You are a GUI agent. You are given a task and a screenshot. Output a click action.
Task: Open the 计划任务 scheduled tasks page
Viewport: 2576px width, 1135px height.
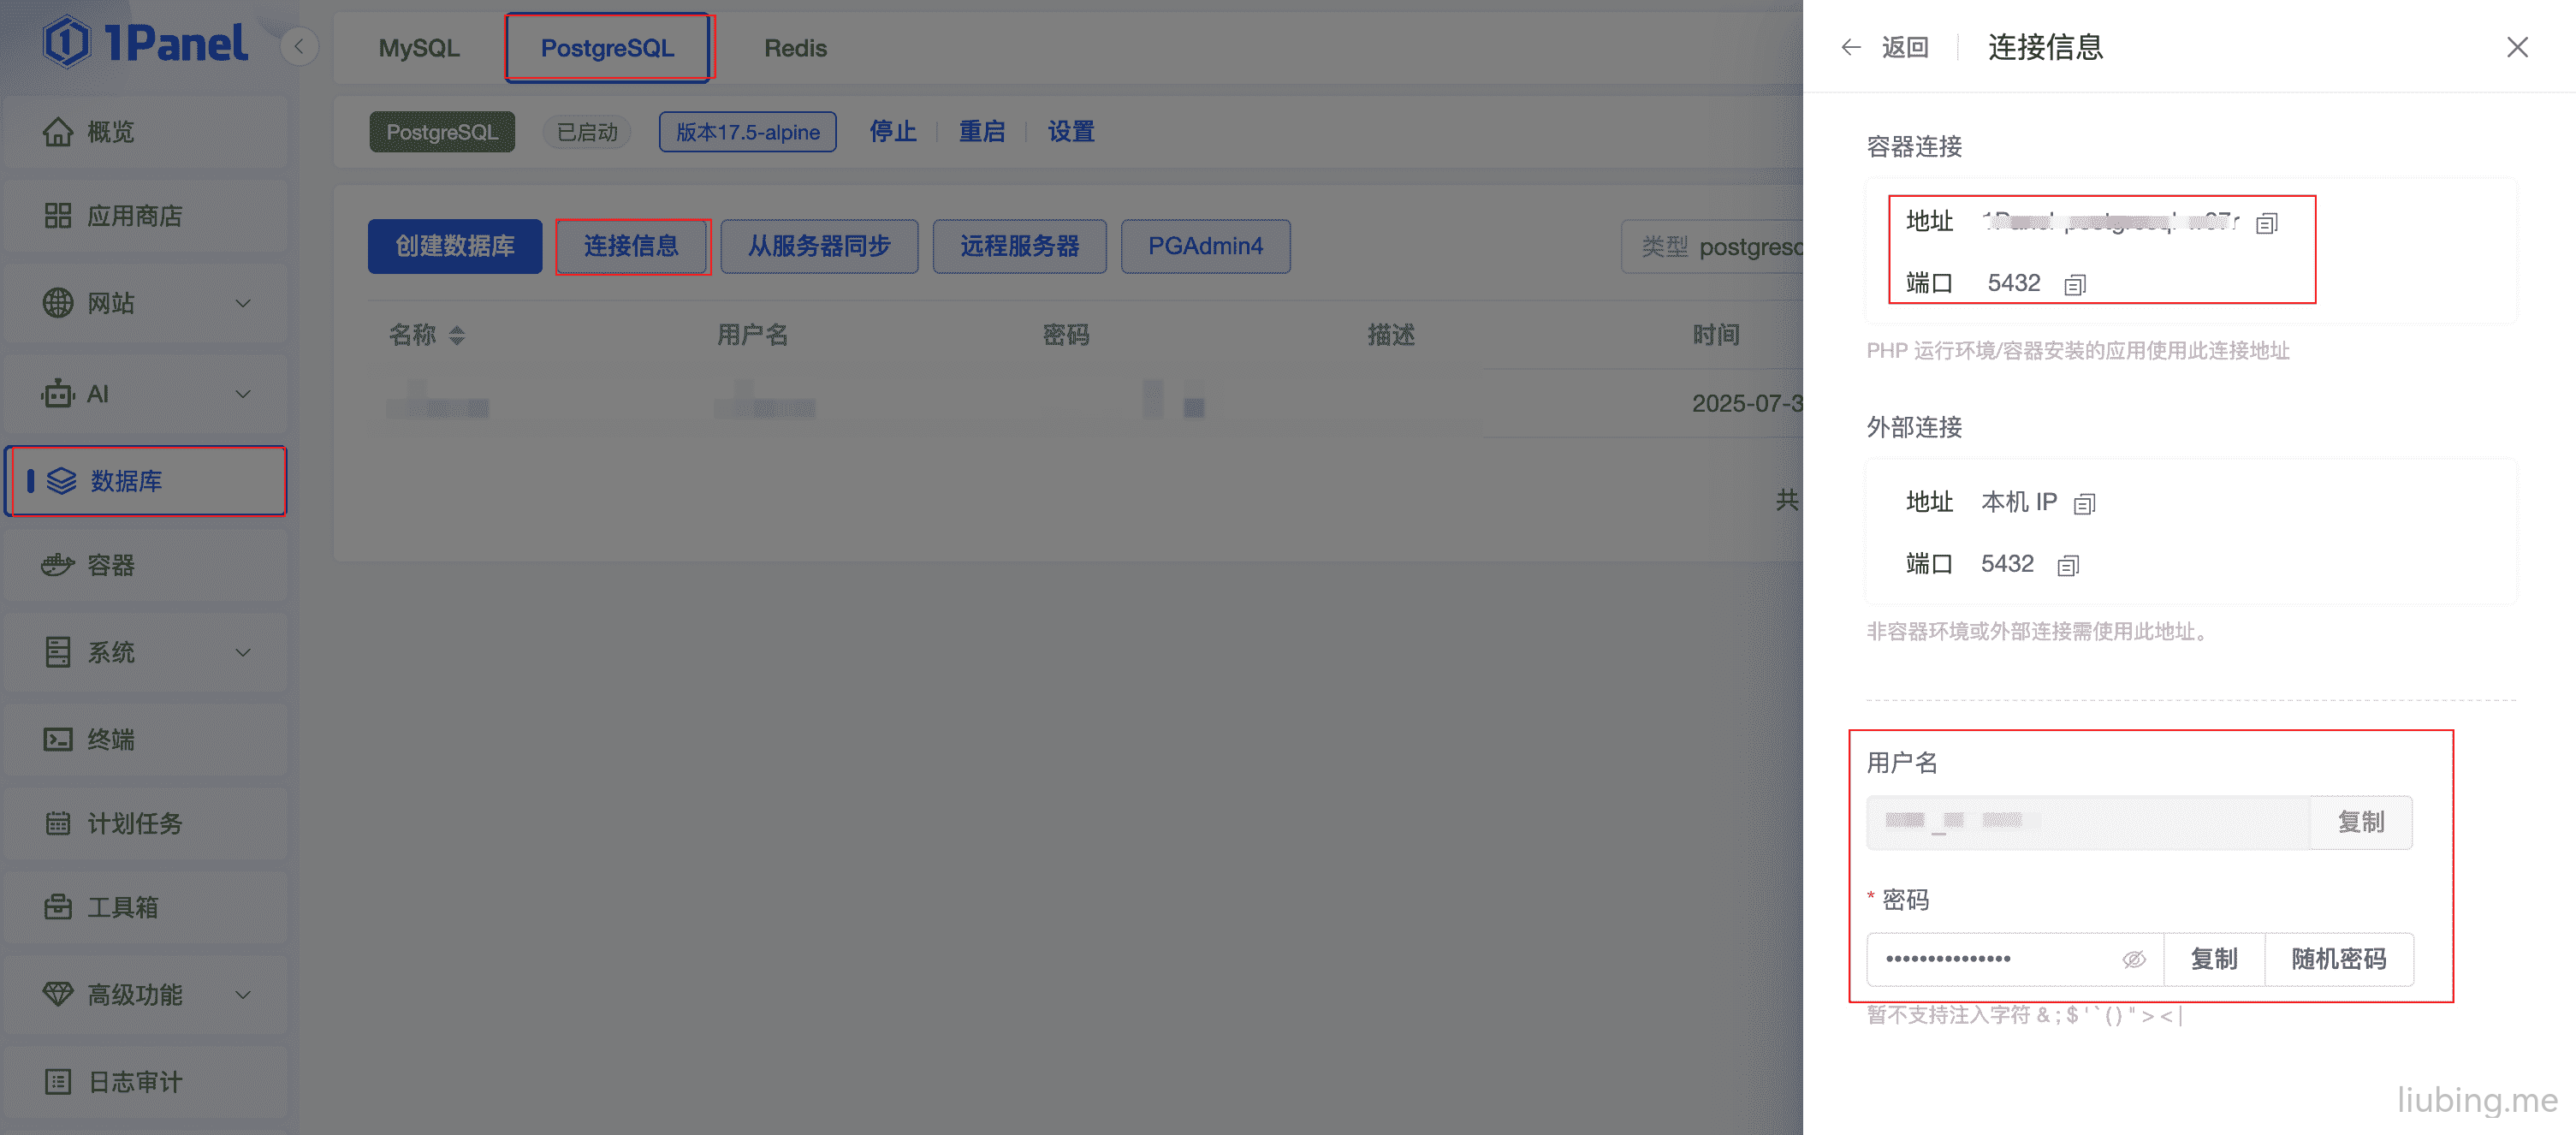(x=146, y=823)
